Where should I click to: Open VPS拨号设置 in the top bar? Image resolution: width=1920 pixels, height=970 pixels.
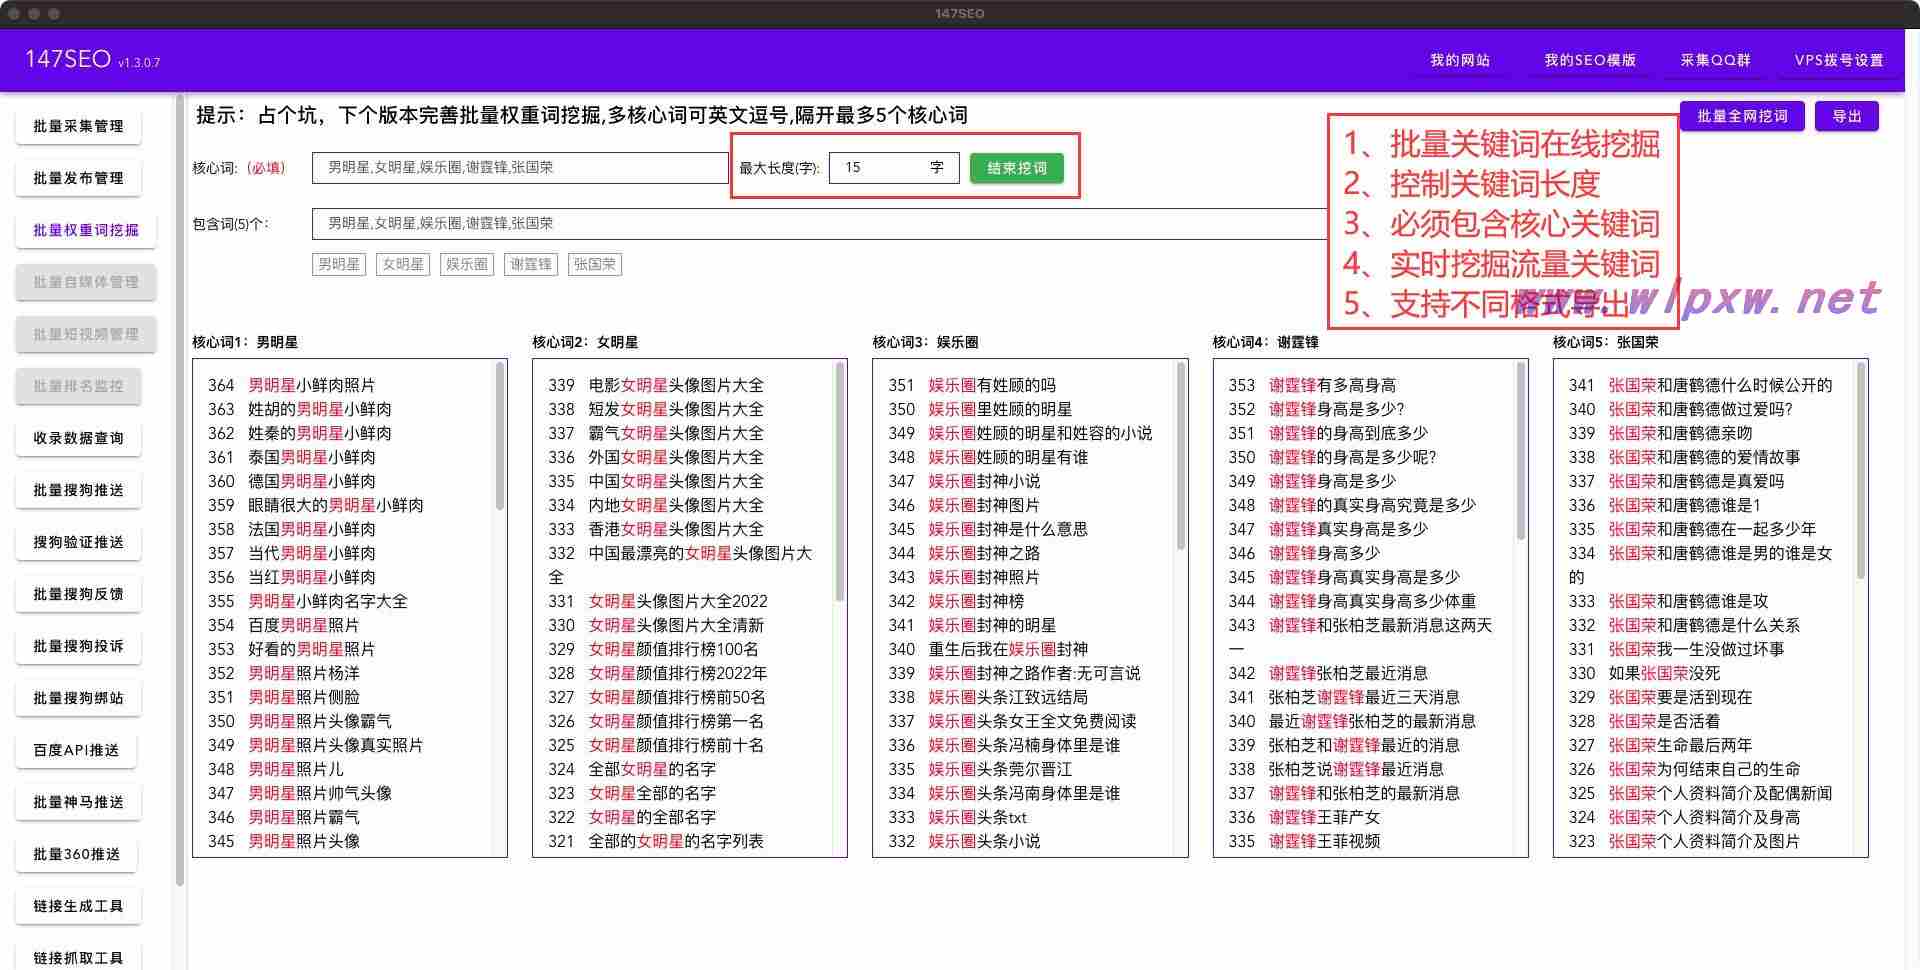pyautogui.click(x=1838, y=61)
